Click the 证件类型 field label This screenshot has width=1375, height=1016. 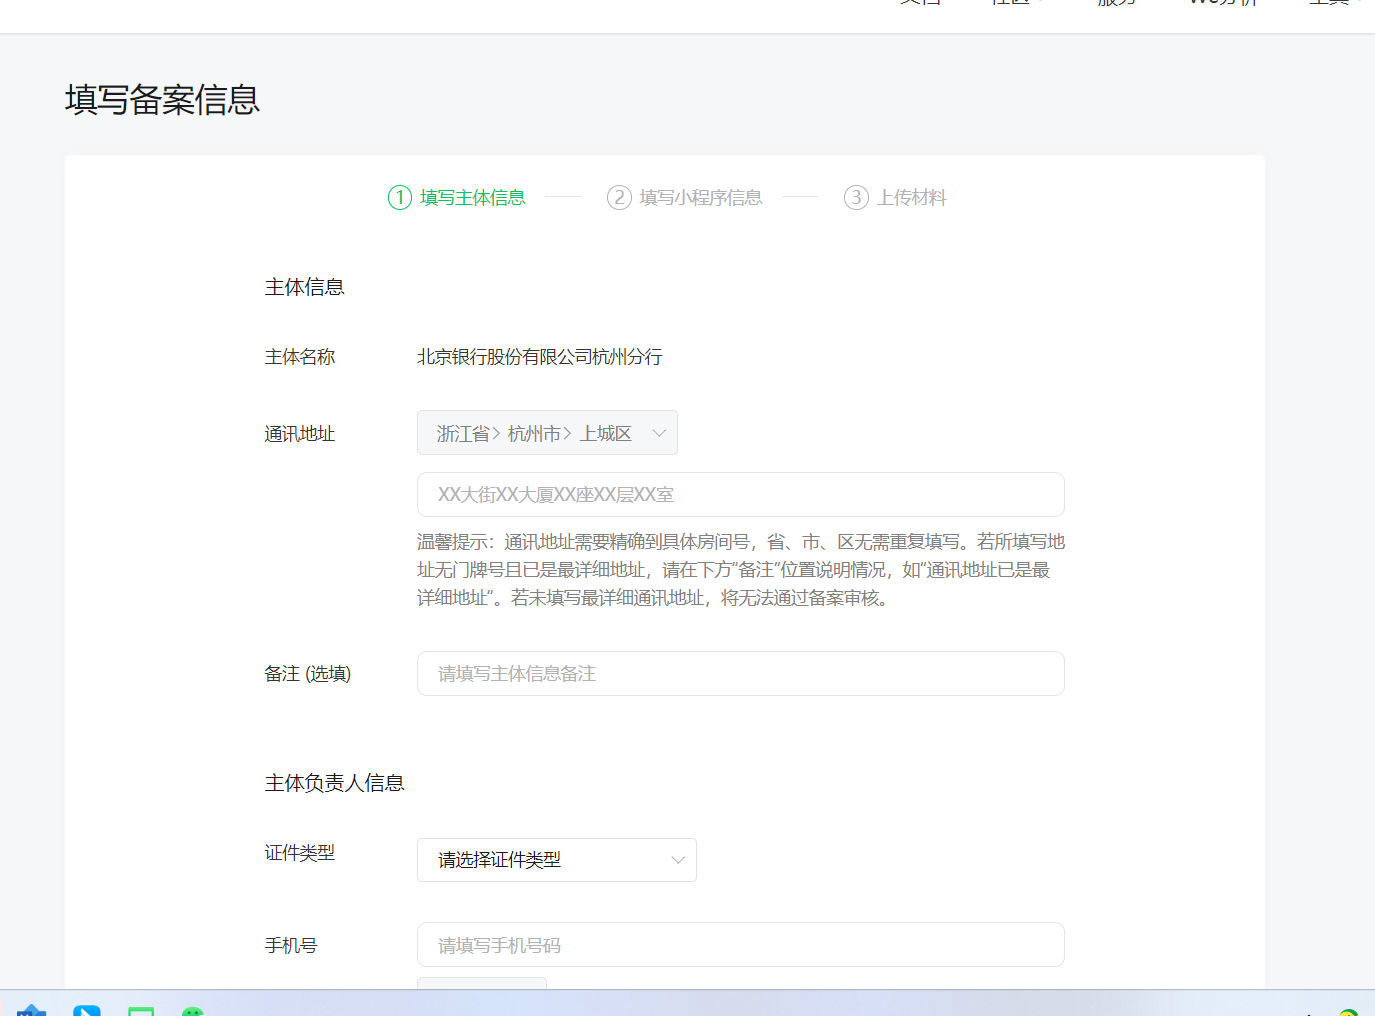[x=300, y=853]
